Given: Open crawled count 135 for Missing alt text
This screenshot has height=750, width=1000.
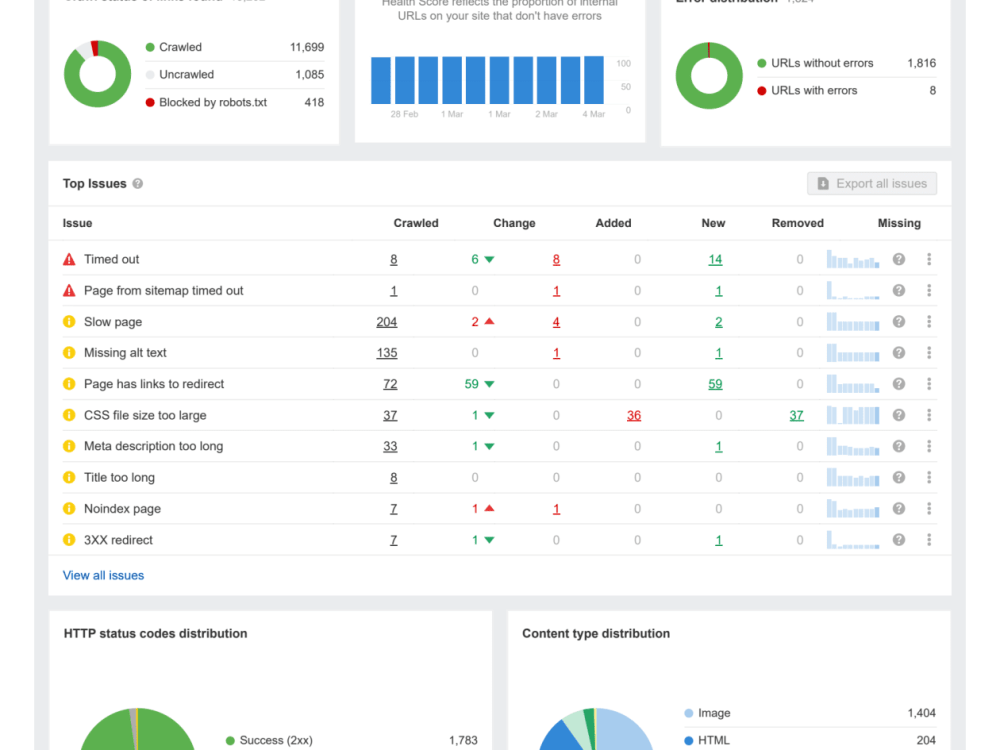Looking at the screenshot, I should tap(386, 353).
